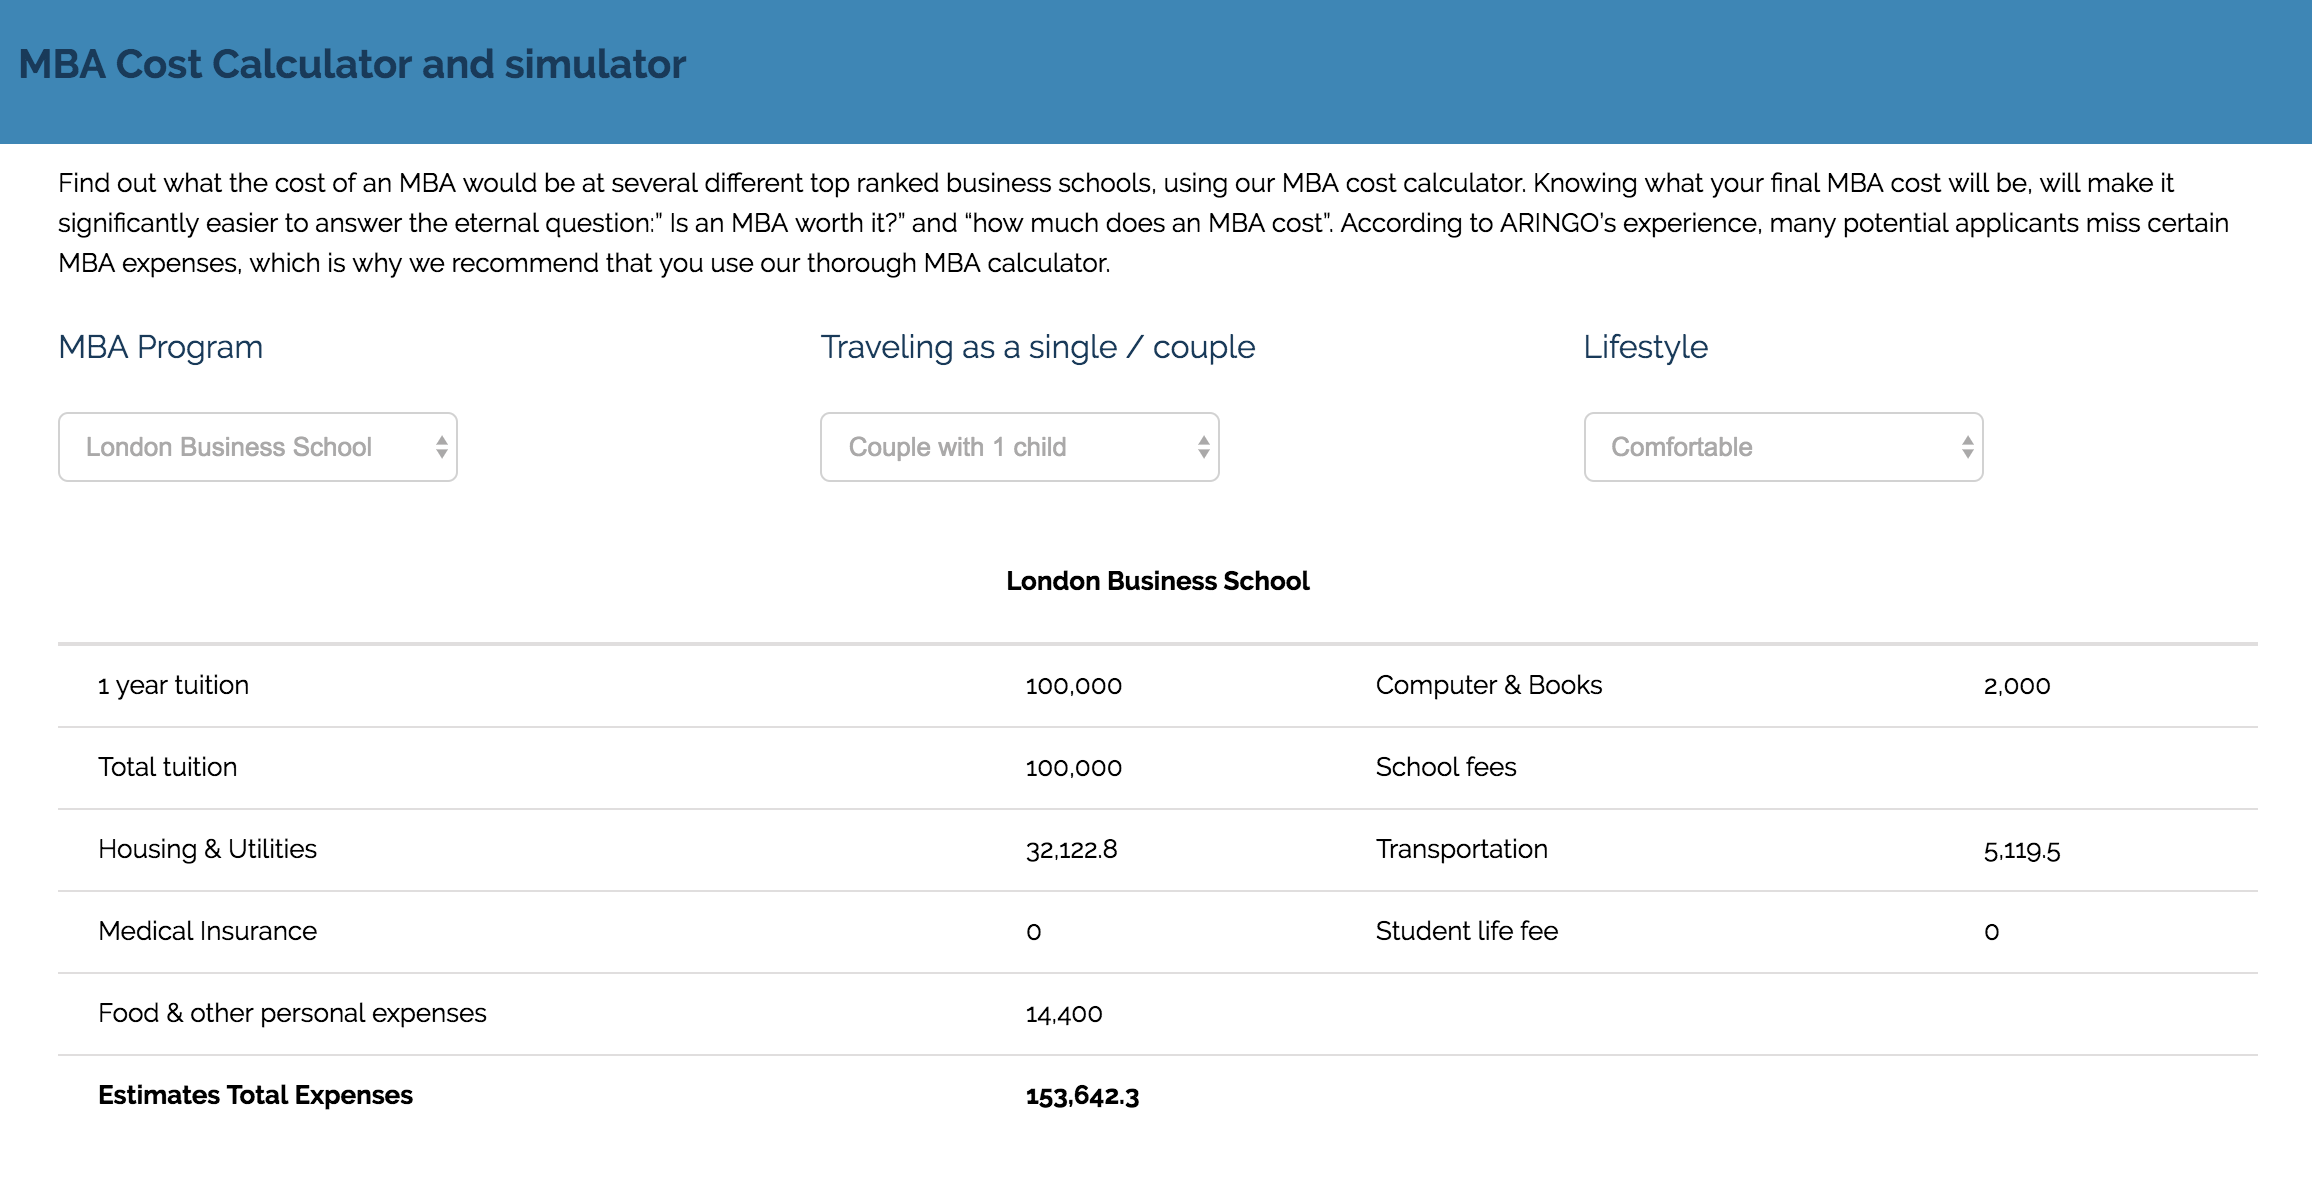
Task: Open the MBA Program dropdown
Action: pyautogui.click(x=258, y=447)
